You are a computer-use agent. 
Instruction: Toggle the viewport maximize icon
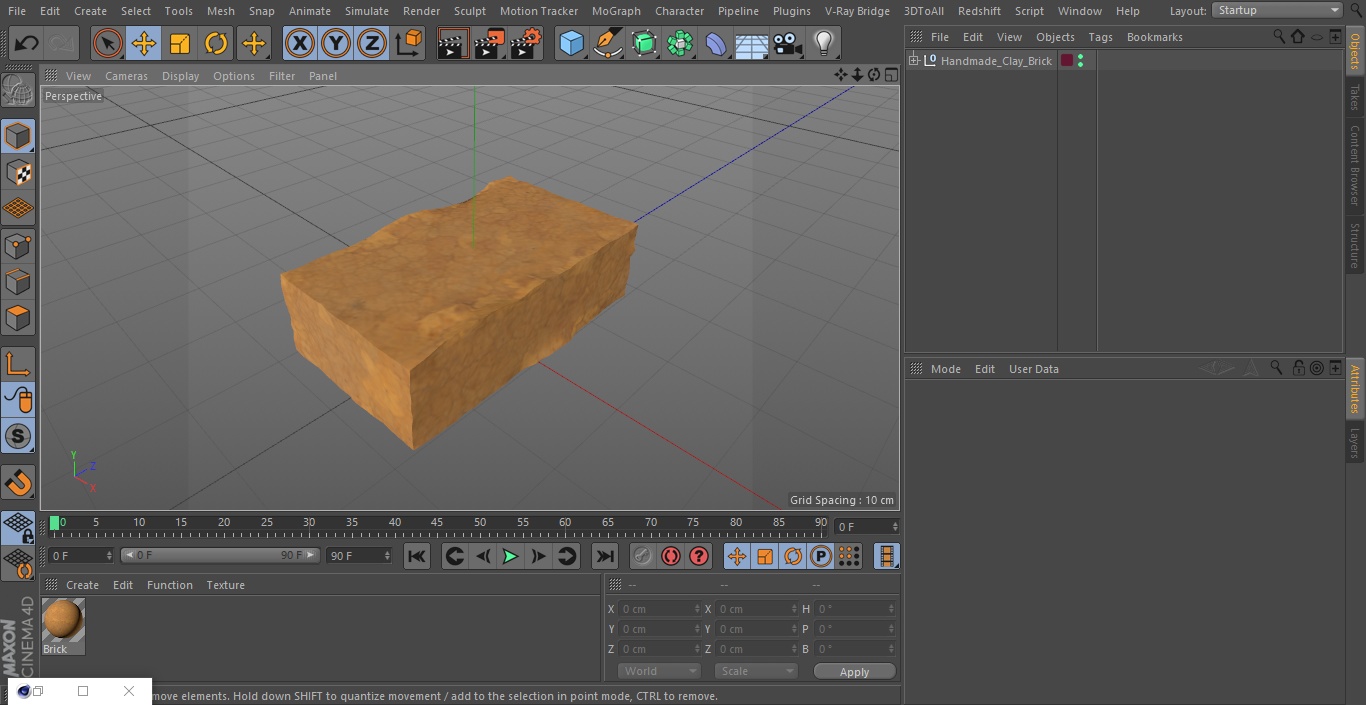point(891,75)
